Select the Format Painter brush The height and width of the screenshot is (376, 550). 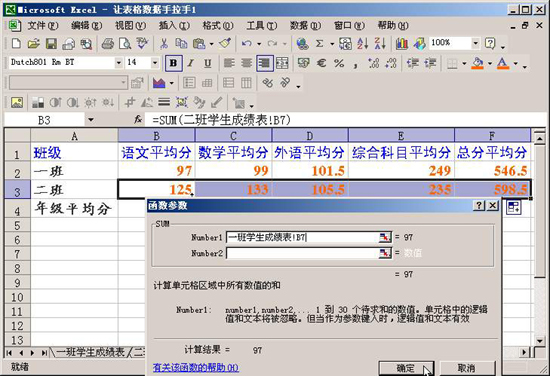point(225,43)
